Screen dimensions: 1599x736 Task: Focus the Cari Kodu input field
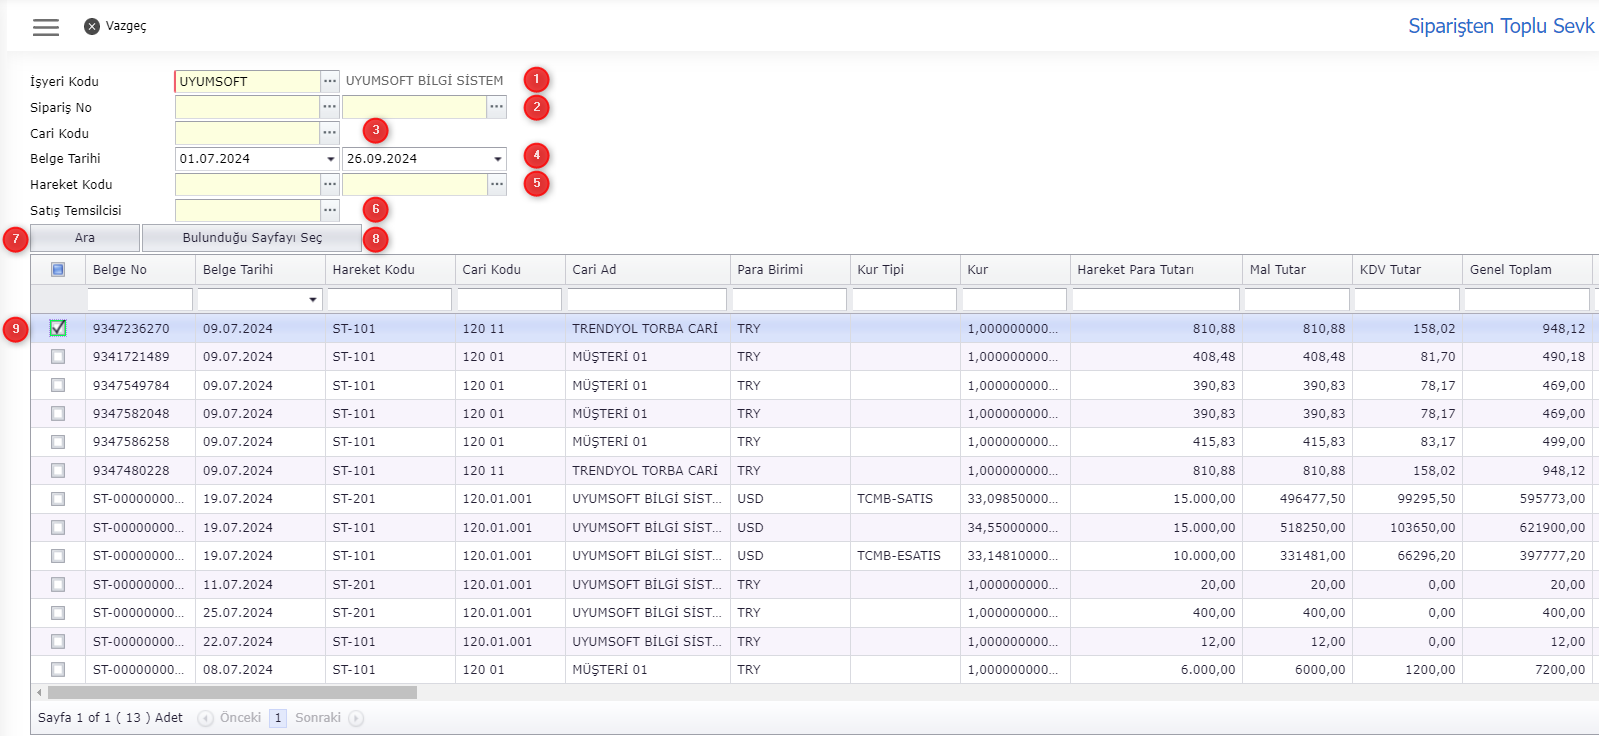[247, 133]
